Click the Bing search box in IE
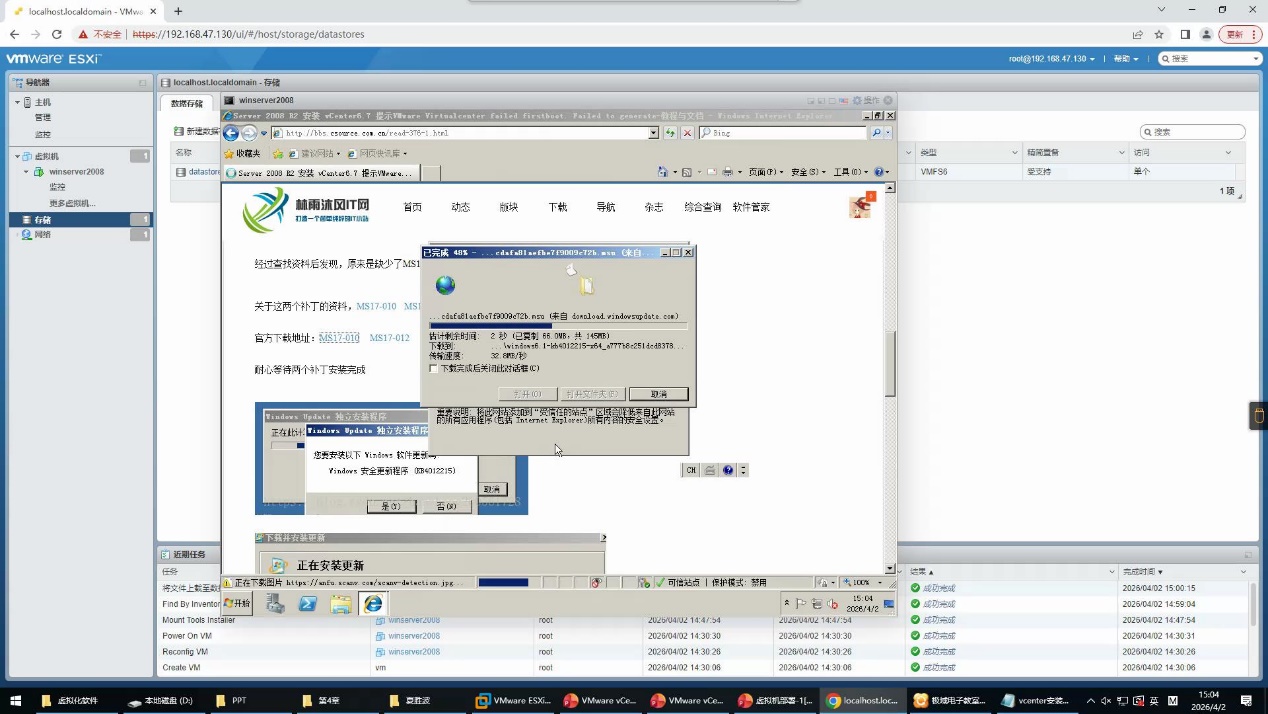The height and width of the screenshot is (714, 1268). click(x=784, y=133)
